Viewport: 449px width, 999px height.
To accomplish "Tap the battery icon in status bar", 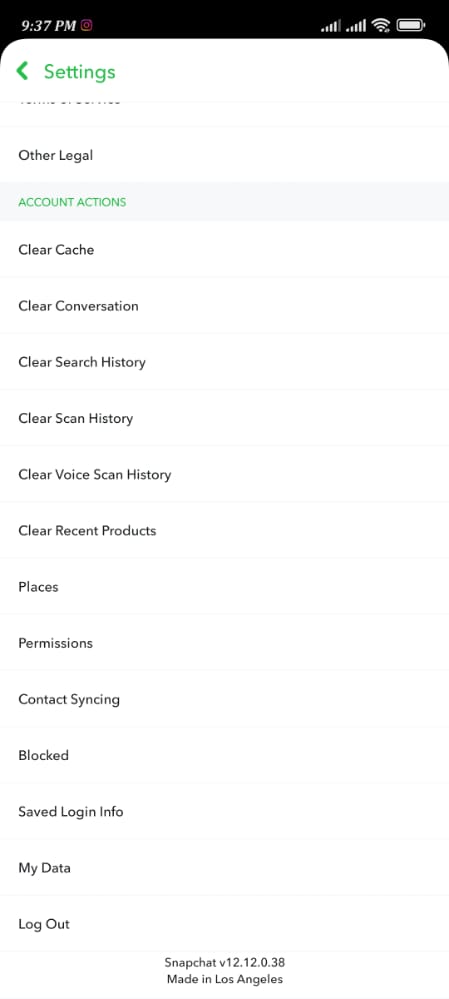I will point(411,25).
